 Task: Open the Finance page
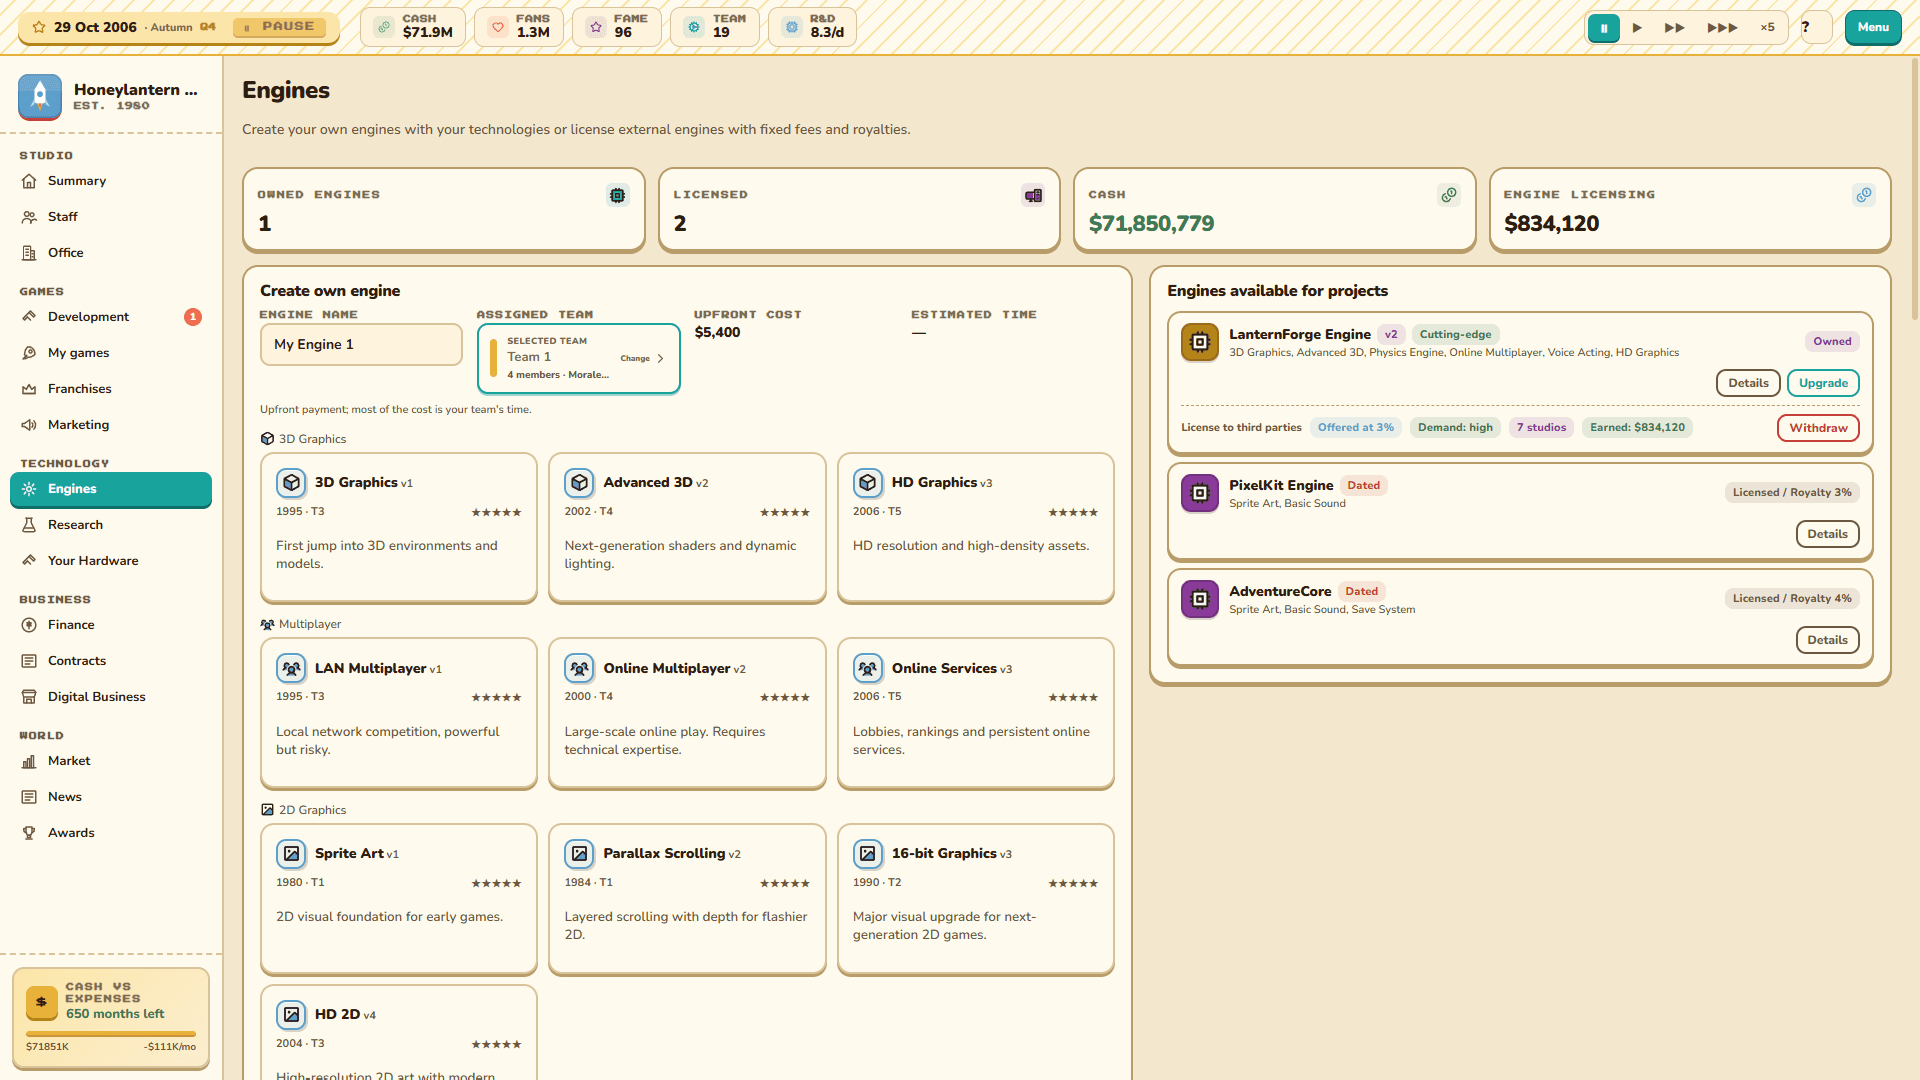[x=111, y=625]
